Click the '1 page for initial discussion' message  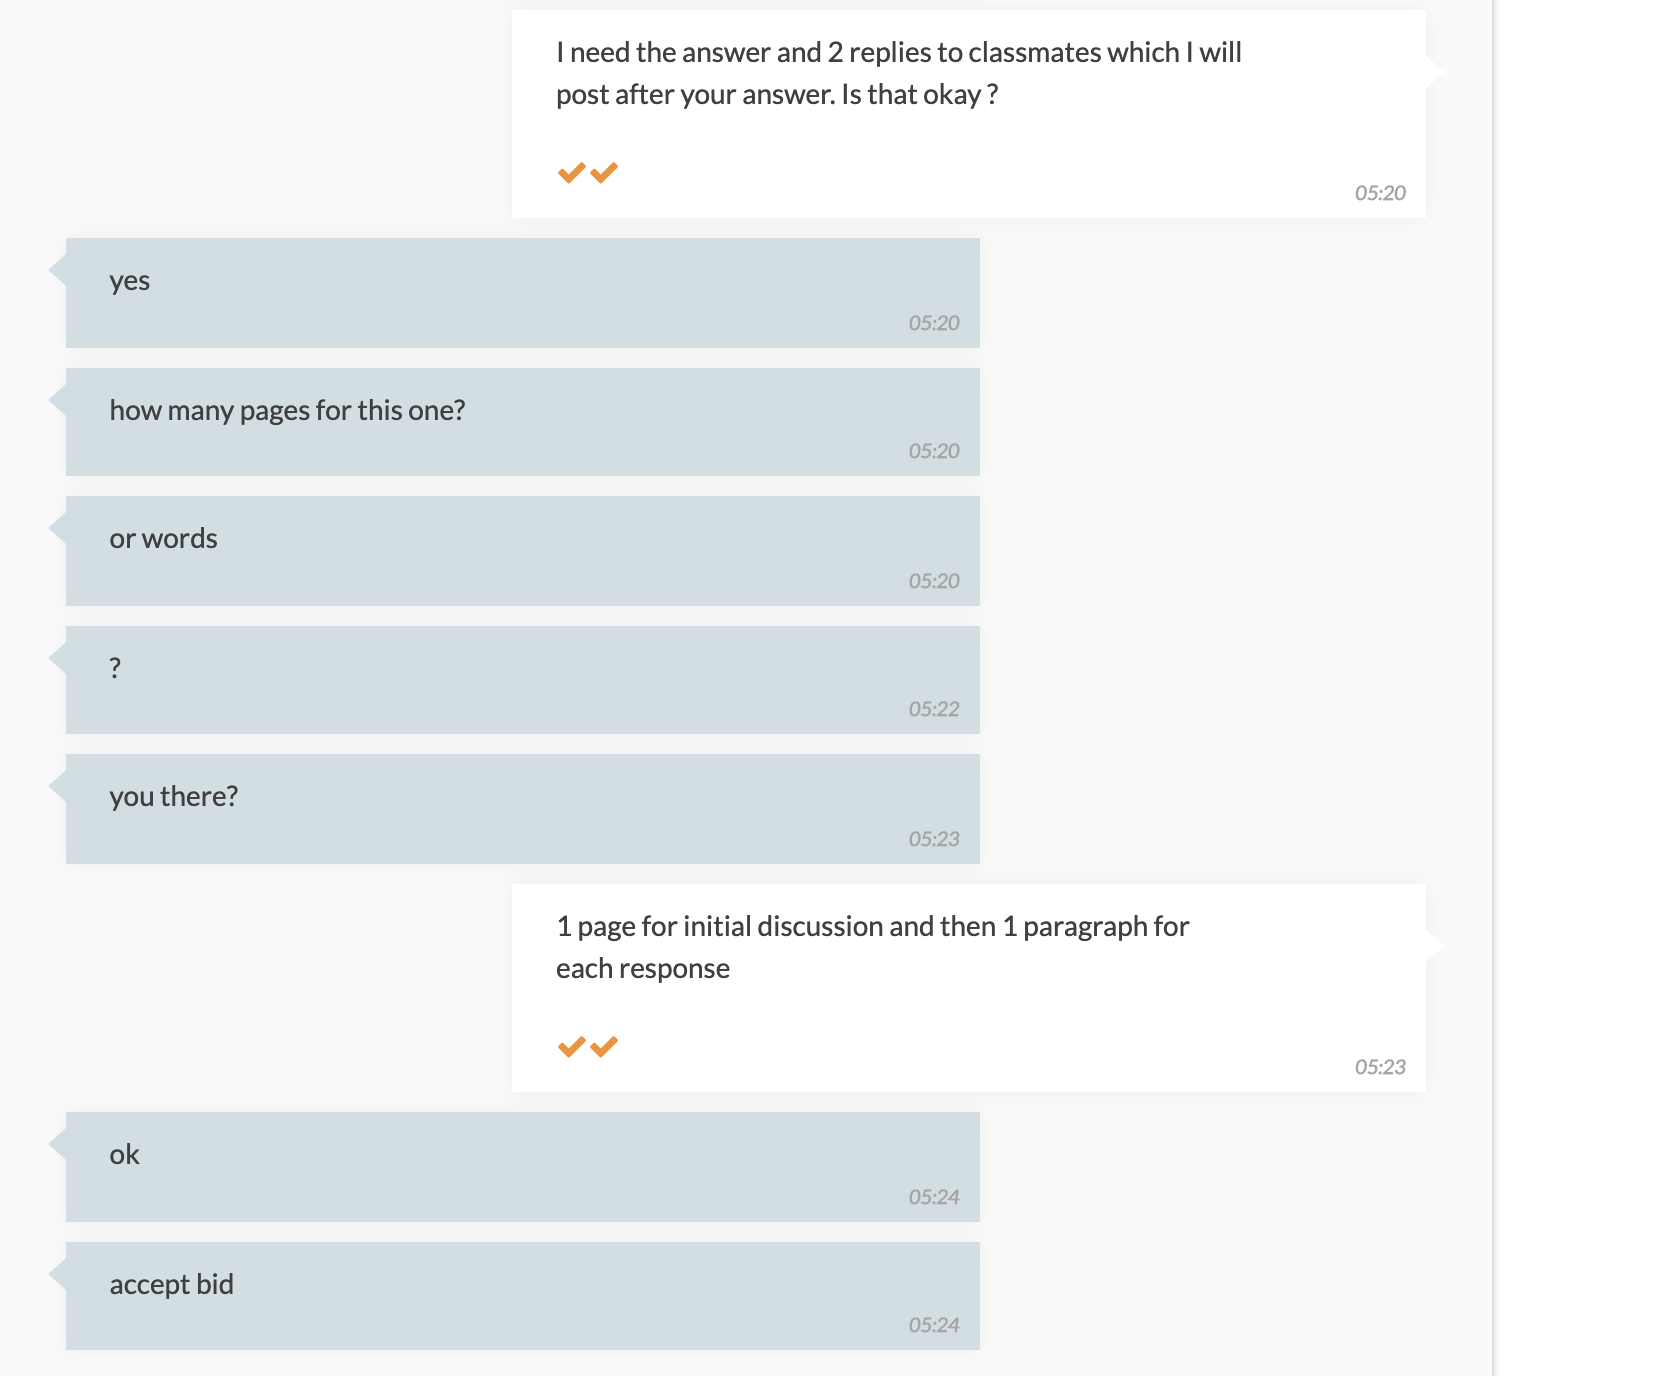coord(969,988)
